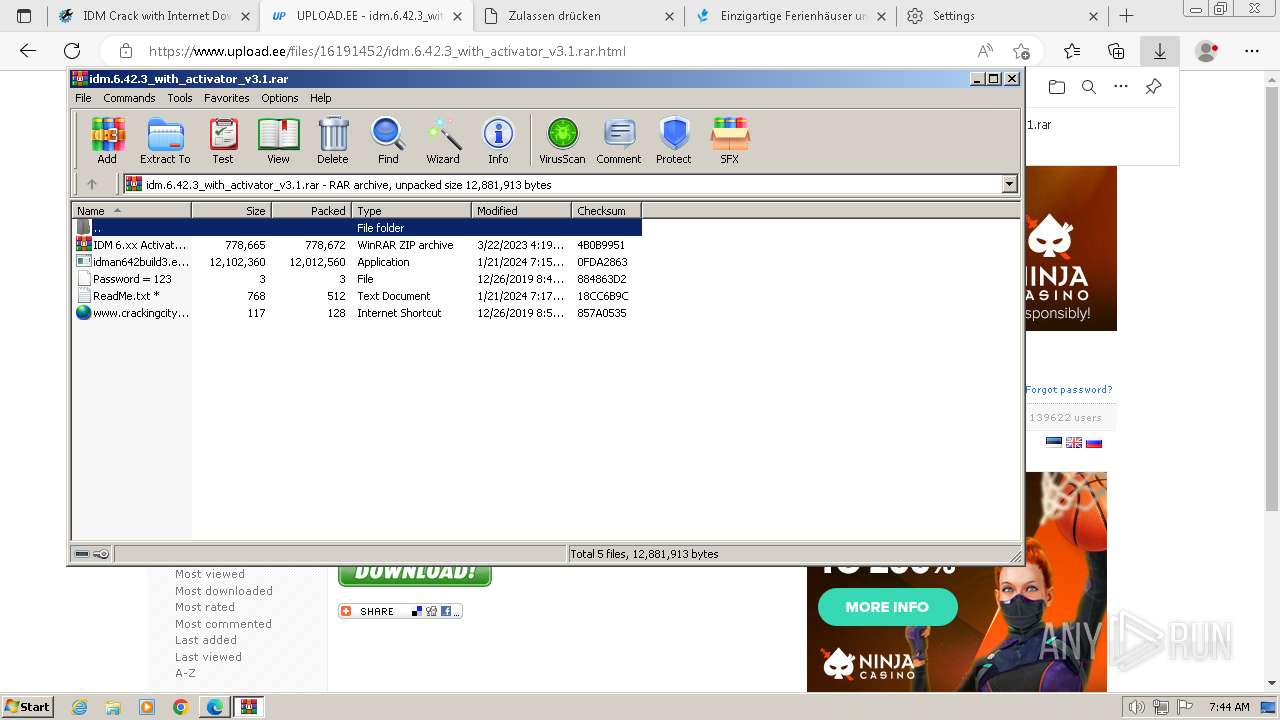This screenshot has width=1280, height=720.
Task: Click the SHARE button on page
Action: 400,611
